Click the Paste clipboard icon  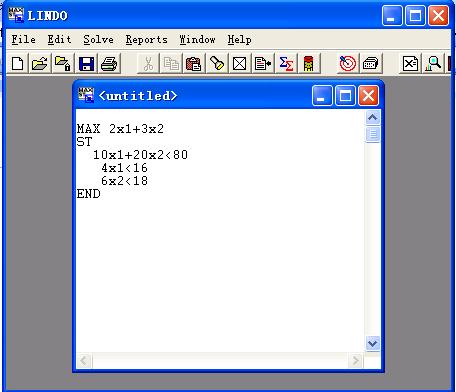click(194, 63)
